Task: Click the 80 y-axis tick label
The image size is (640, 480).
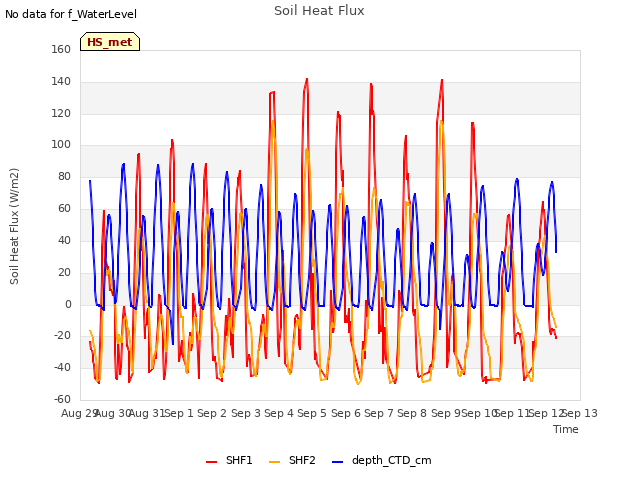Action: [x=64, y=177]
